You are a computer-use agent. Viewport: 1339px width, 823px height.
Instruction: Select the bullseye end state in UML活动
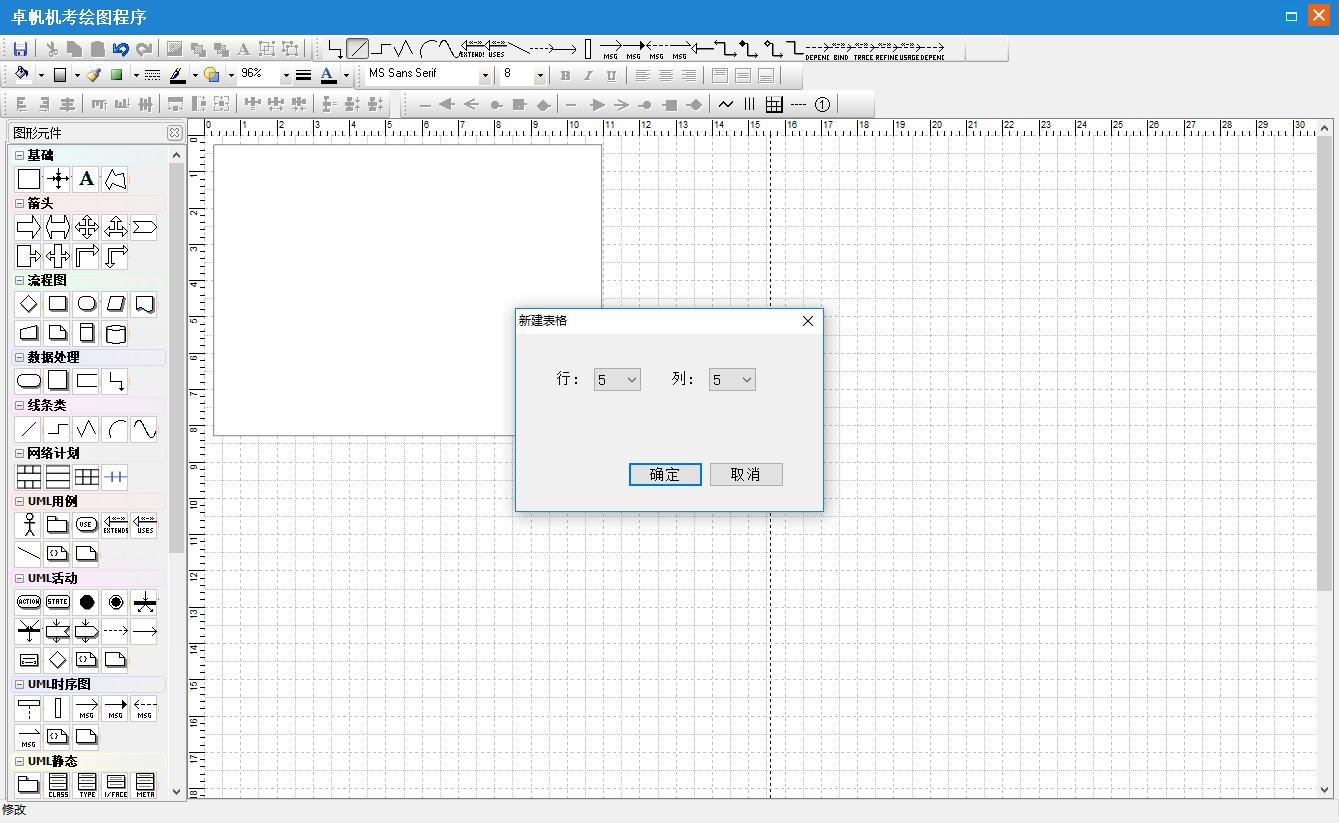click(x=116, y=602)
